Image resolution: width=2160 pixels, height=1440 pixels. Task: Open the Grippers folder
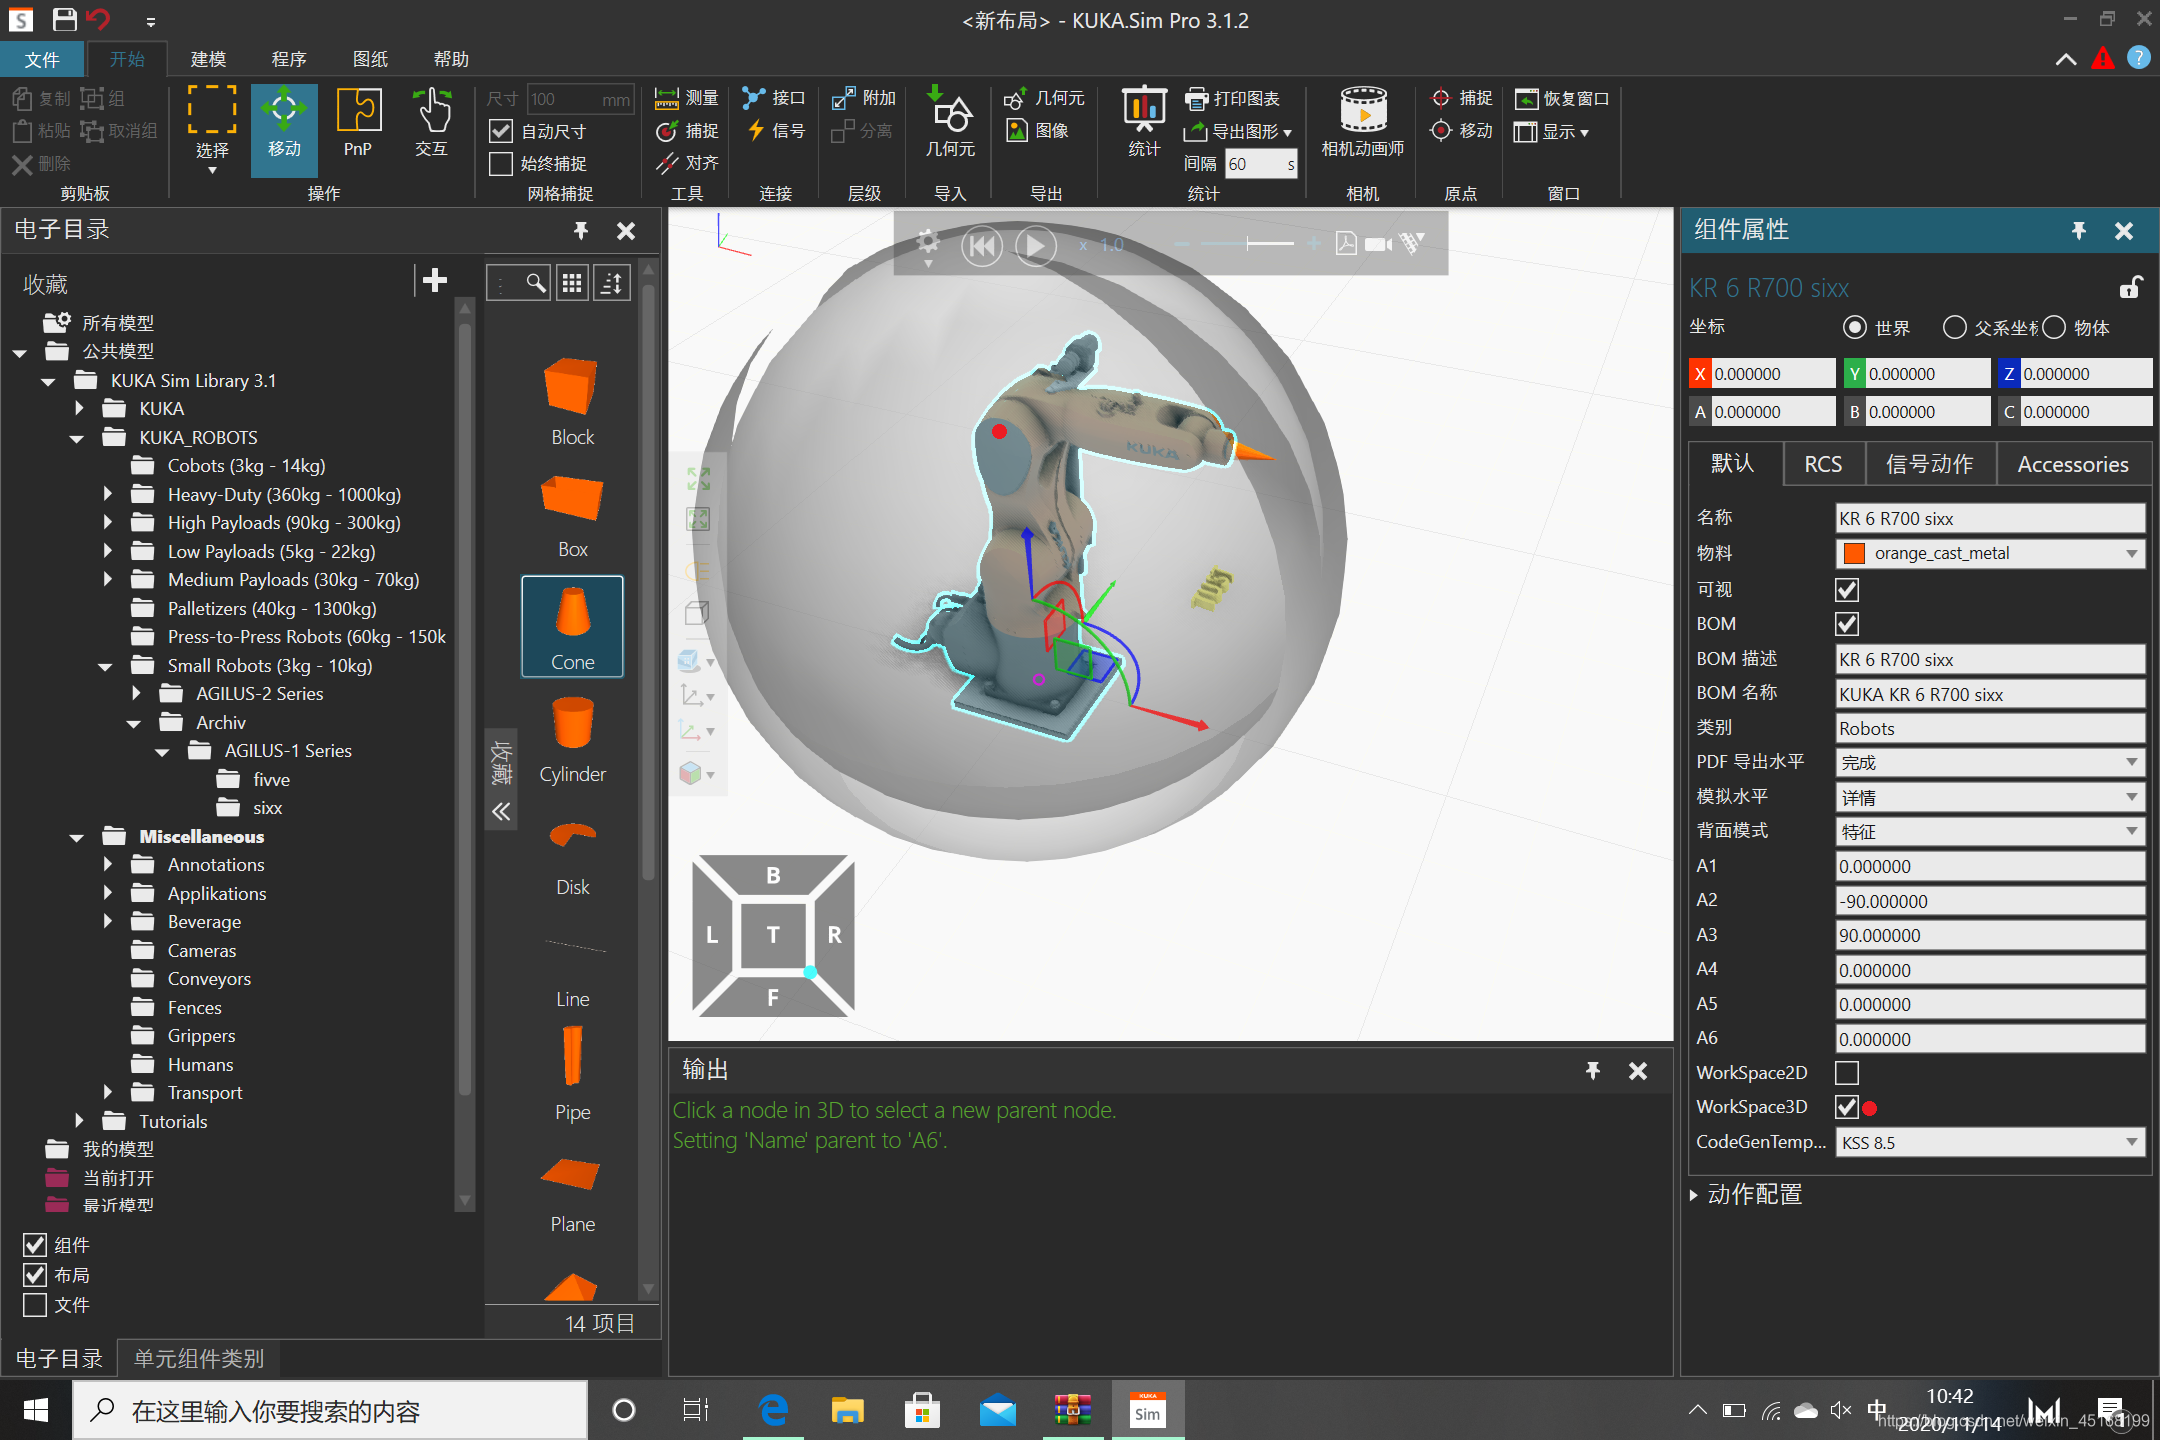pyautogui.click(x=201, y=1036)
